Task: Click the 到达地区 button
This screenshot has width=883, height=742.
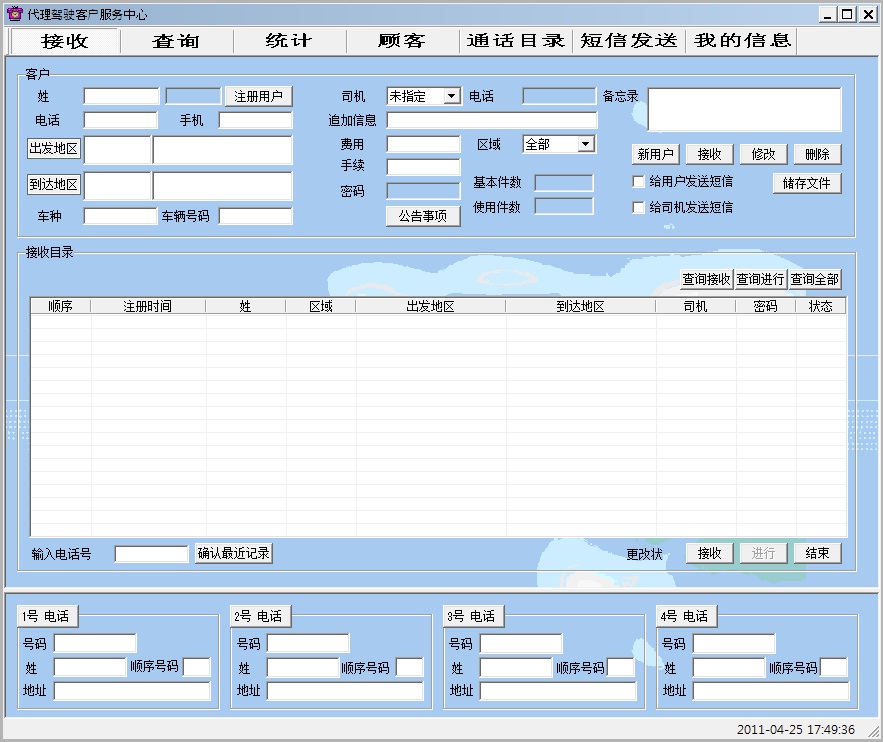Action: tap(53, 185)
